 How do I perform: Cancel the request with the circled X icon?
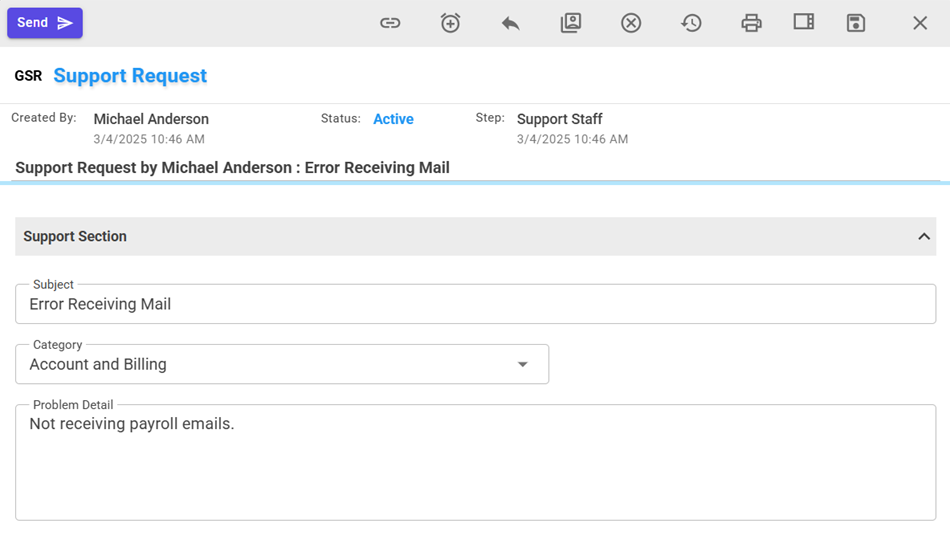[x=630, y=23]
